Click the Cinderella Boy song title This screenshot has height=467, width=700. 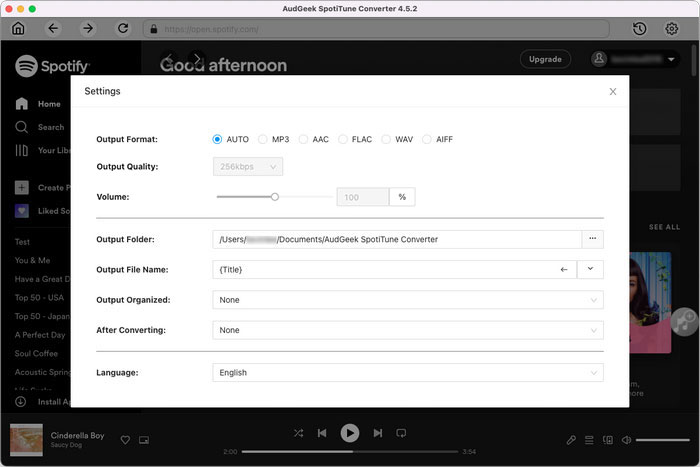(x=77, y=435)
